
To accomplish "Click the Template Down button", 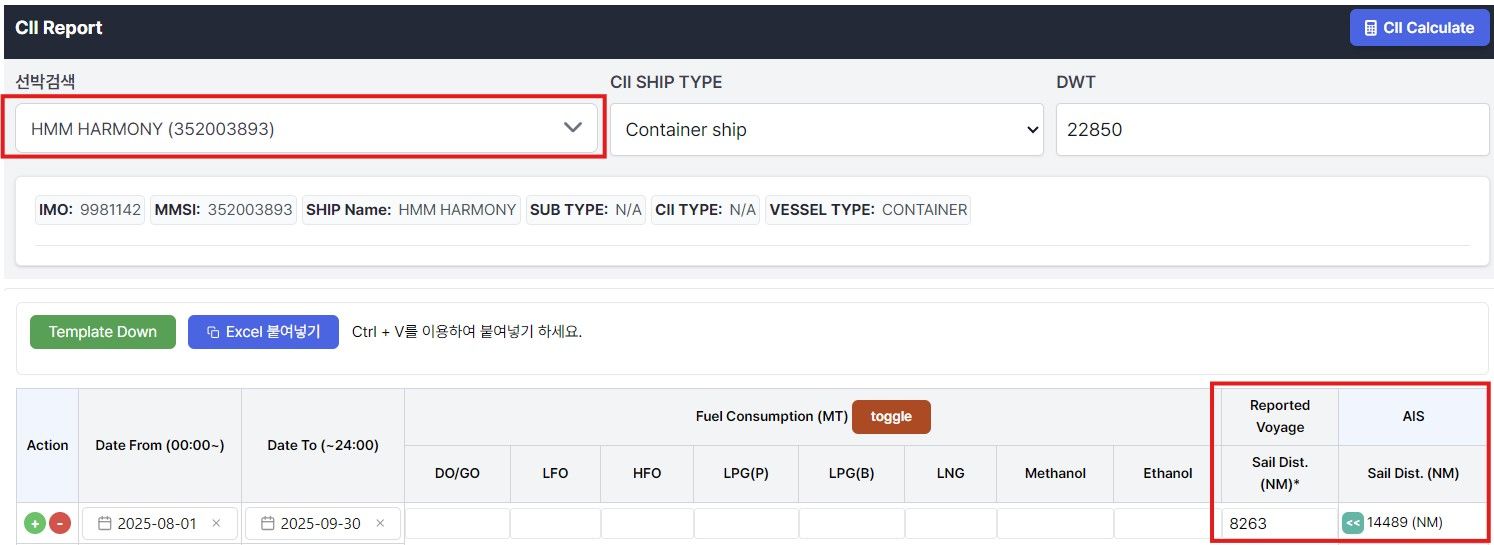I will [102, 332].
